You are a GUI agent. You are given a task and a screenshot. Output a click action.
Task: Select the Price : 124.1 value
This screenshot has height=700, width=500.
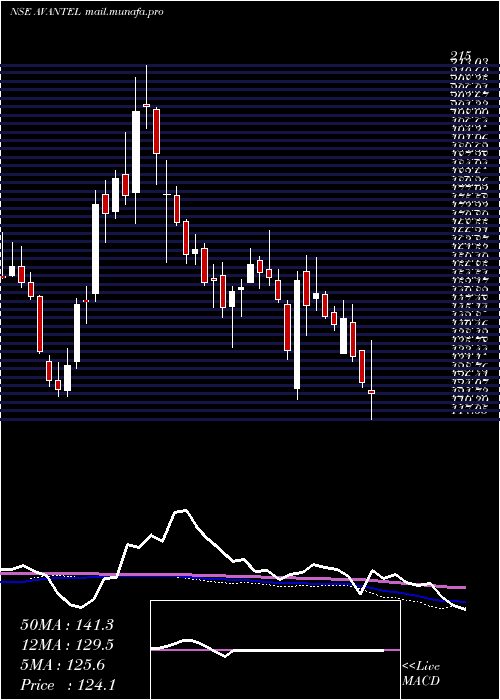click(68, 685)
